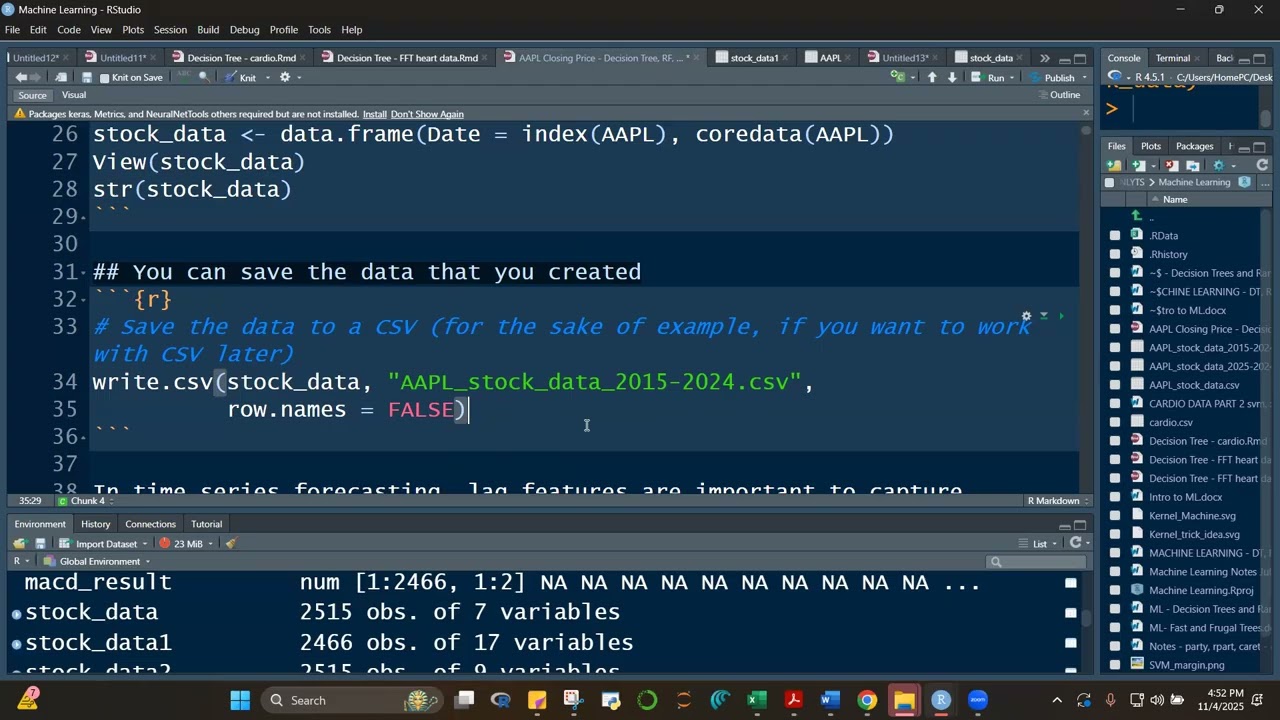This screenshot has width=1280, height=720.
Task: Open the R Markdown file type selector
Action: (x=1058, y=500)
